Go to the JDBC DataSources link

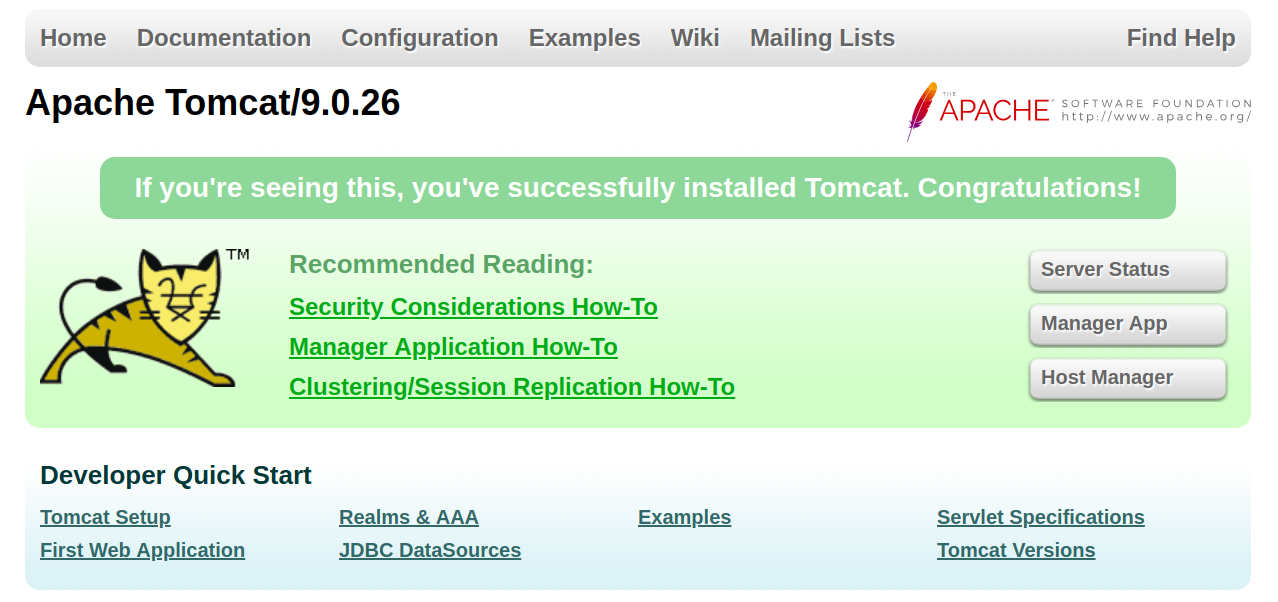pyautogui.click(x=430, y=550)
